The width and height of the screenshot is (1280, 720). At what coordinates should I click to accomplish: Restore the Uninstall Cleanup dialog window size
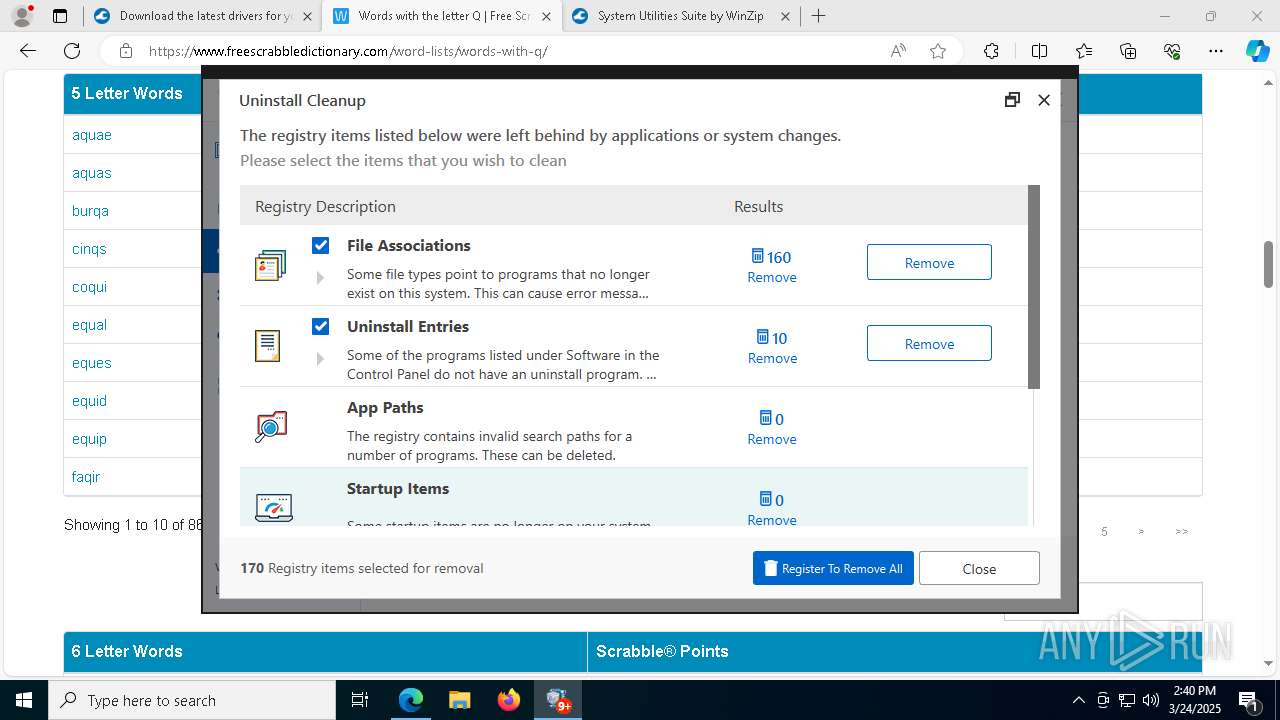tap(1012, 100)
